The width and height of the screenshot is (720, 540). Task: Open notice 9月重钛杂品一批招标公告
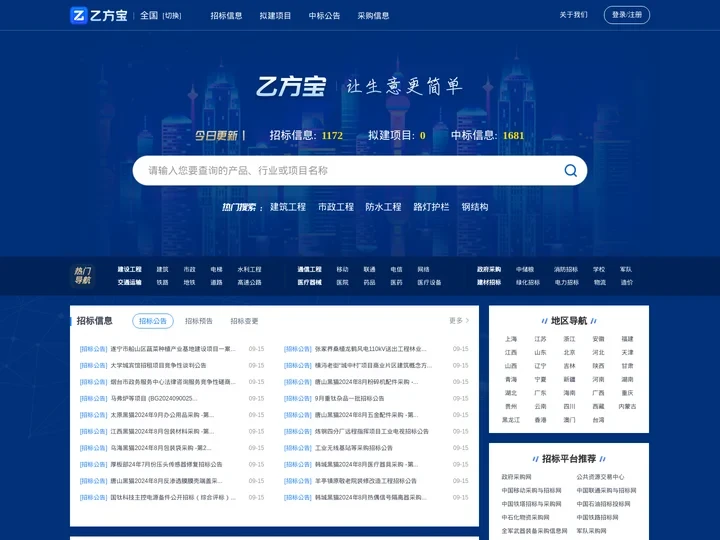point(349,399)
